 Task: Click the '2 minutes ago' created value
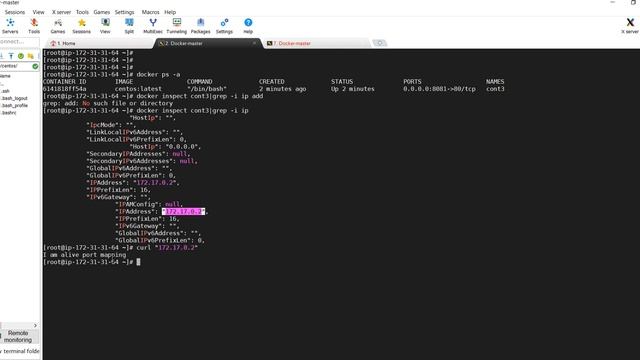pos(282,89)
